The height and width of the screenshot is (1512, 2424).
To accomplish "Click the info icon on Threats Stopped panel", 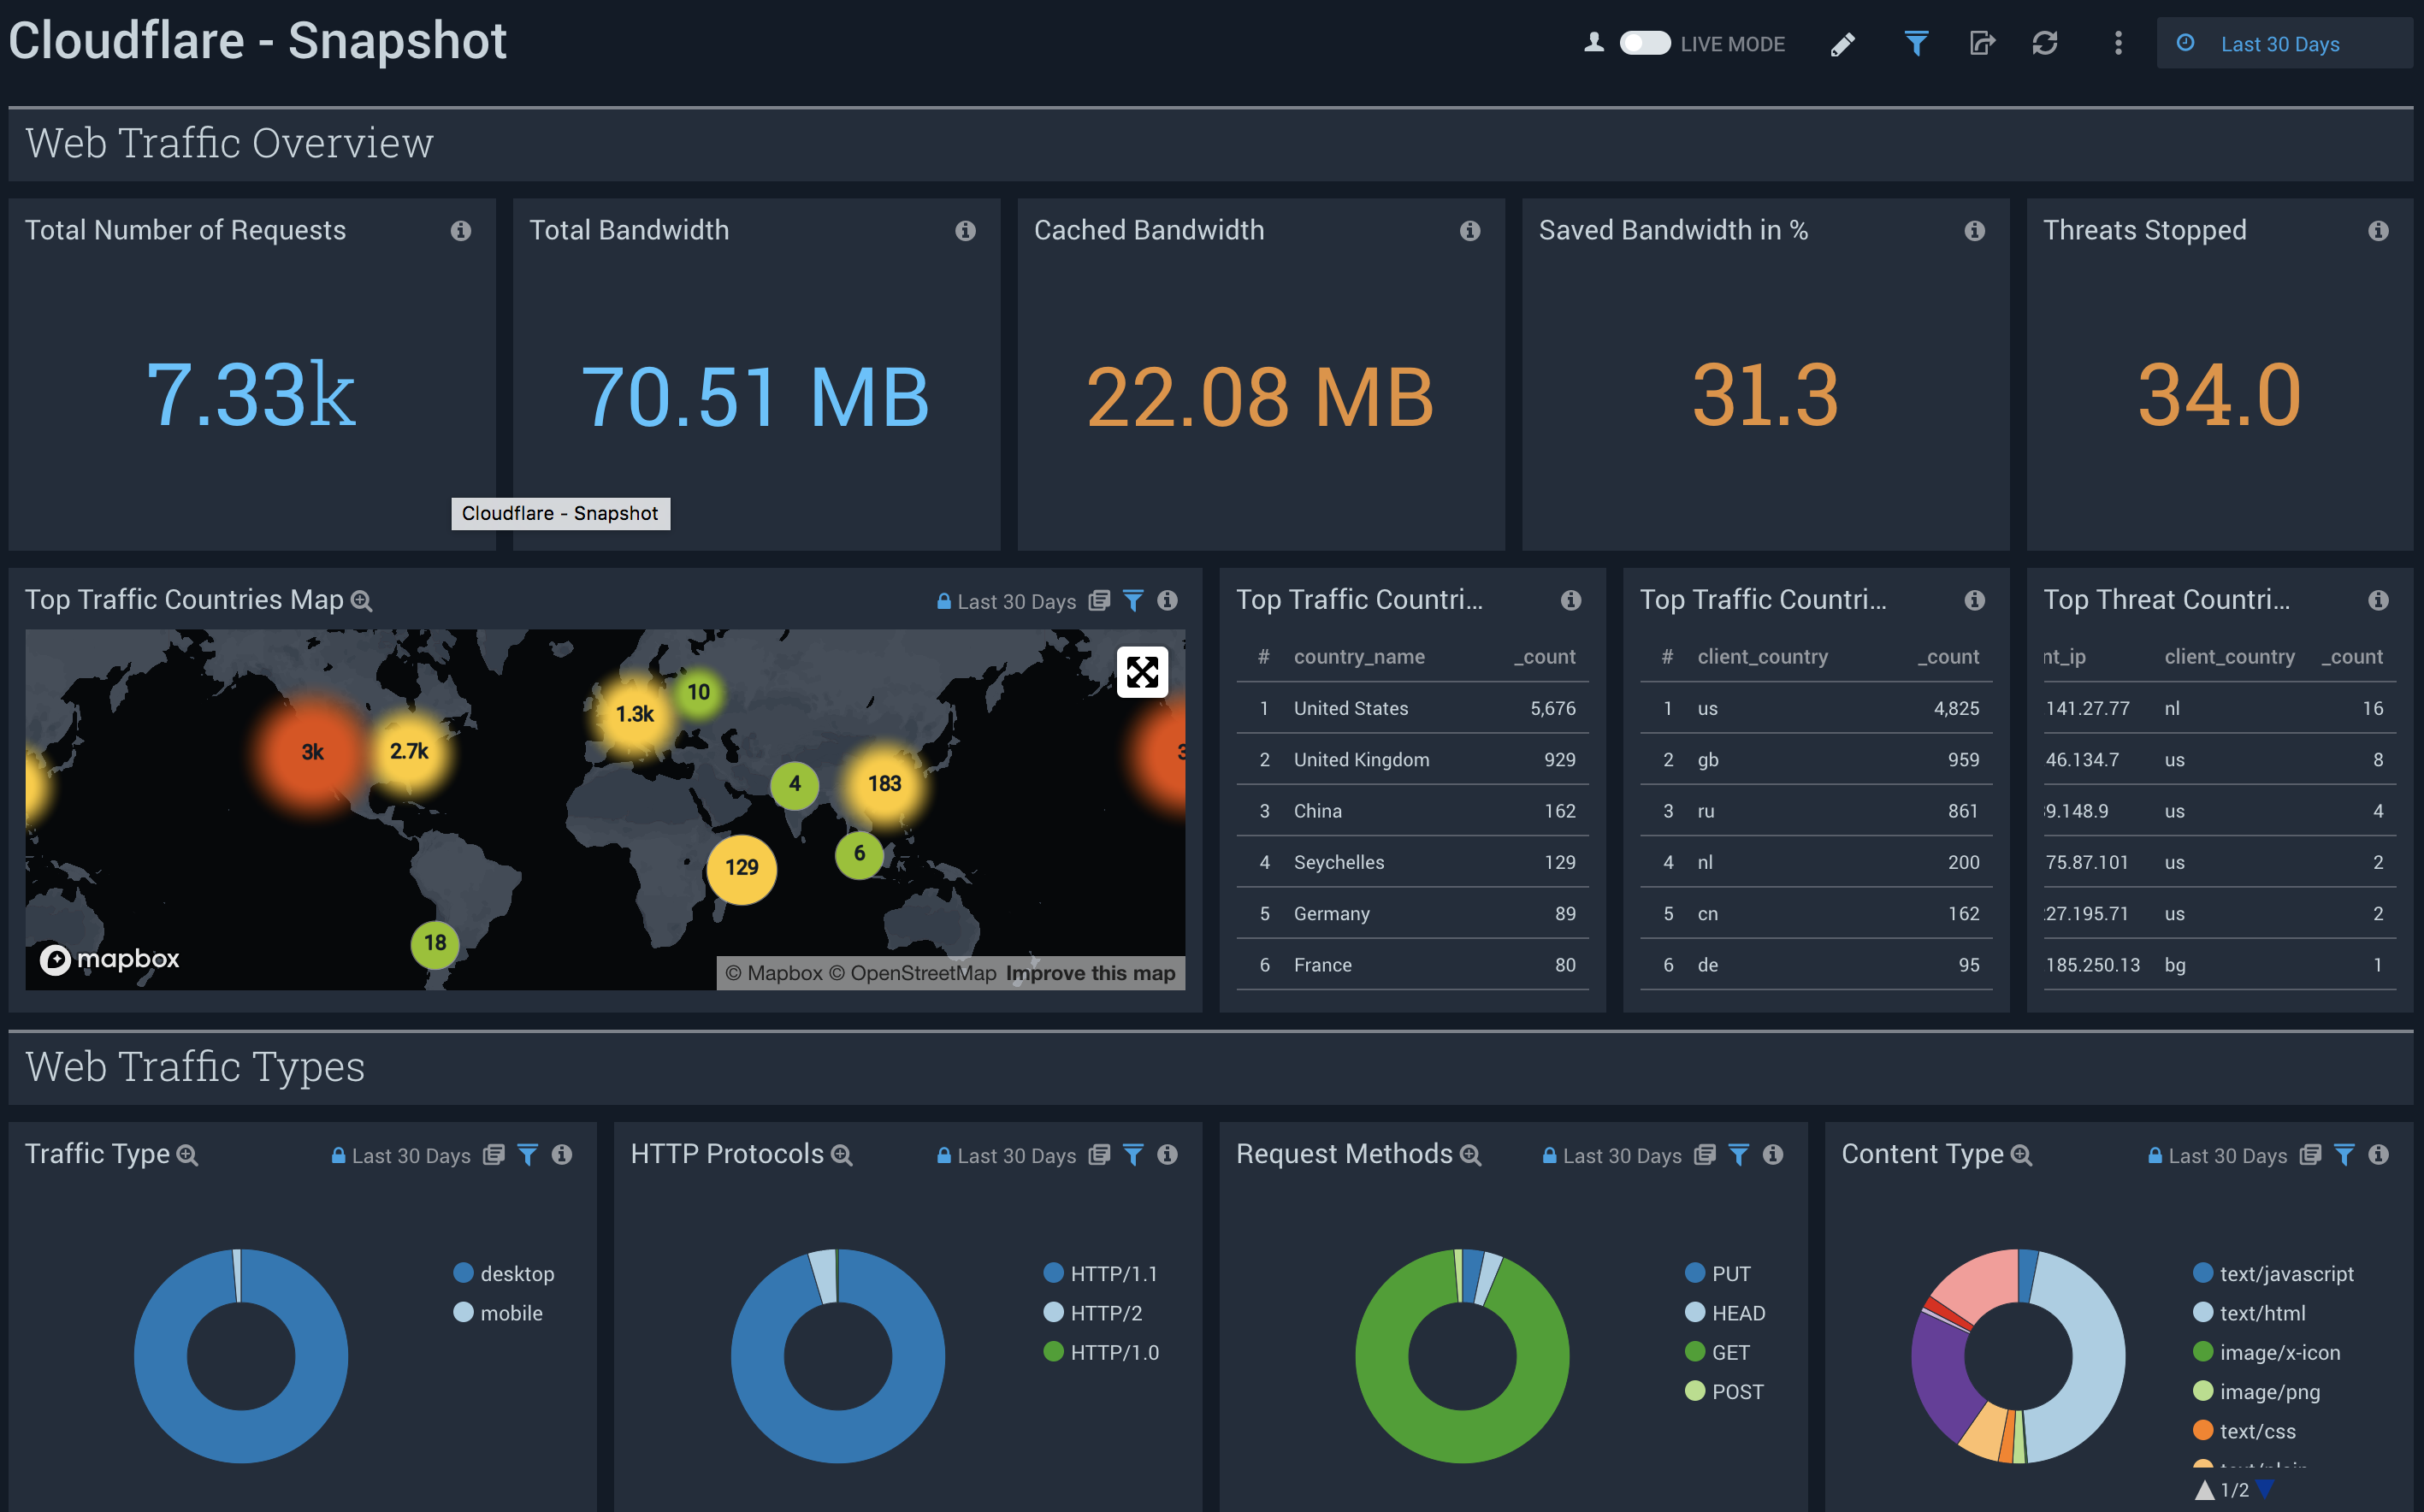I will (x=2379, y=230).
